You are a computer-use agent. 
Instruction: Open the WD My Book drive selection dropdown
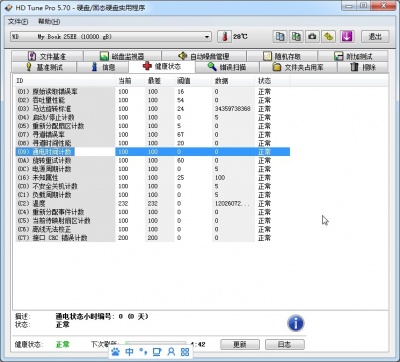click(111, 37)
